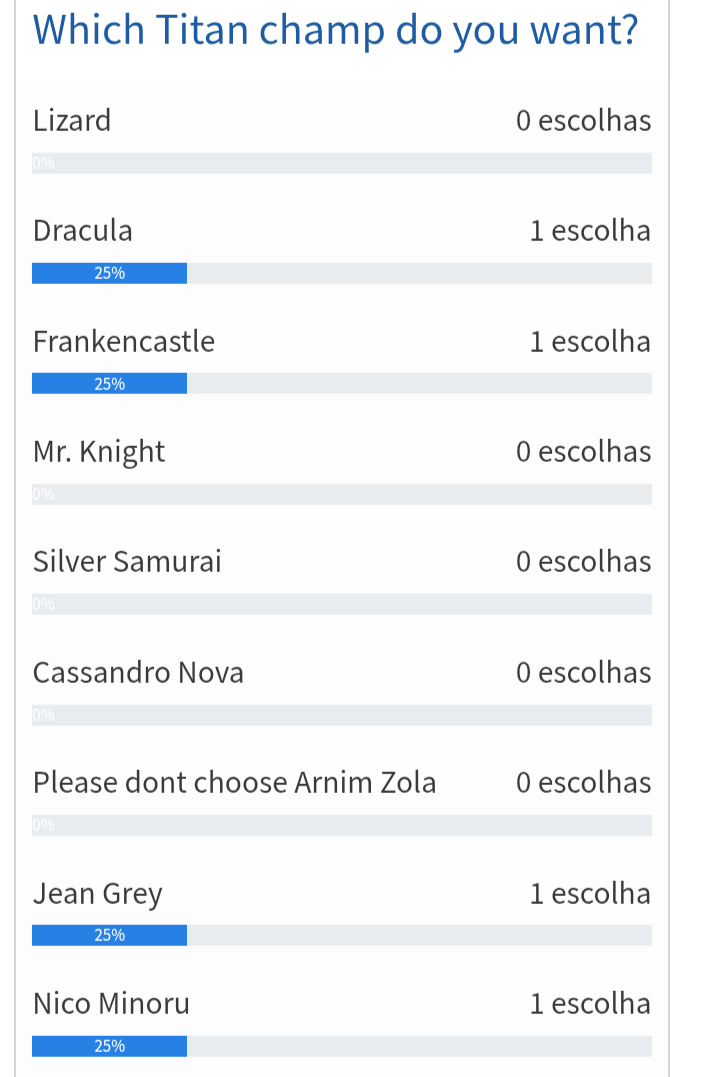Screen dimensions: 720x1077
Task: Click Frankencastle's 25% result bar
Action: click(110, 384)
